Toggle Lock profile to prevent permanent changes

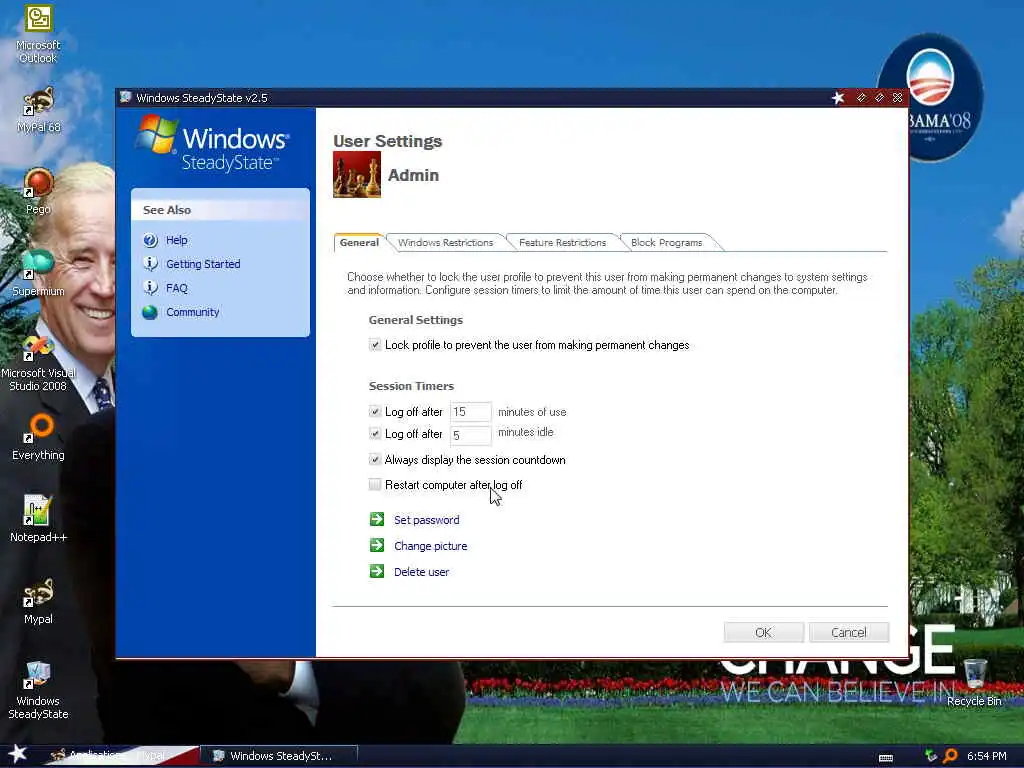[x=374, y=345]
